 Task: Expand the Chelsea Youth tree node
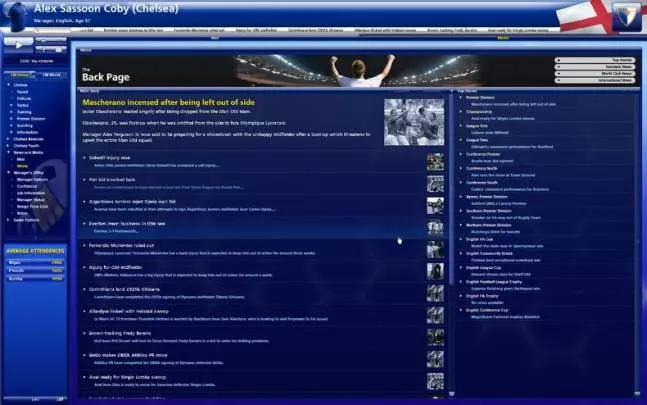(x=8, y=146)
